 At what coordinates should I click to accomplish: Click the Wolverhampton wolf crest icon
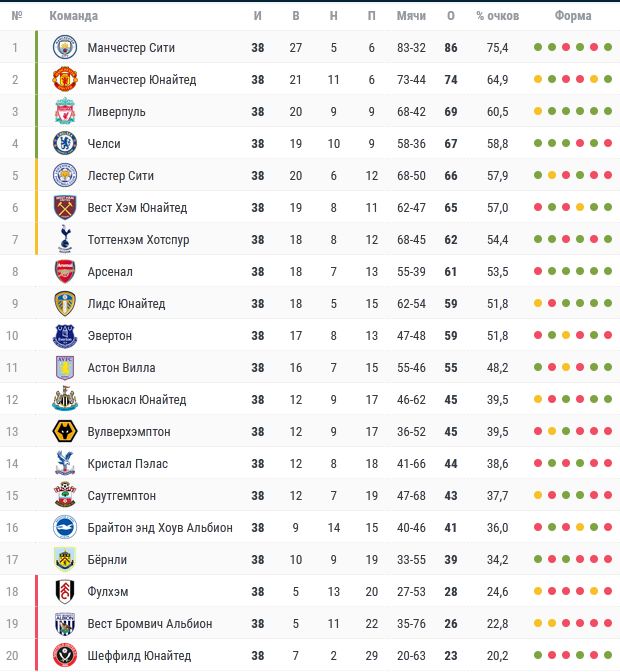[x=65, y=432]
